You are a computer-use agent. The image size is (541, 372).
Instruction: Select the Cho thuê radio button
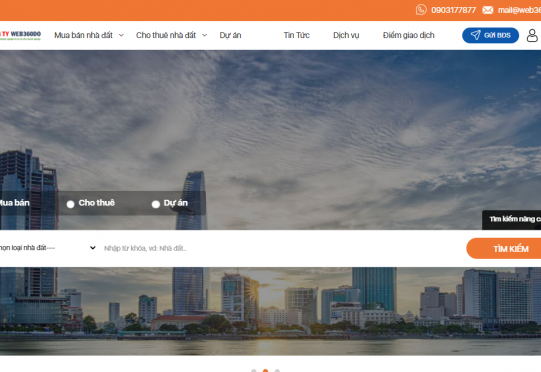(70, 204)
